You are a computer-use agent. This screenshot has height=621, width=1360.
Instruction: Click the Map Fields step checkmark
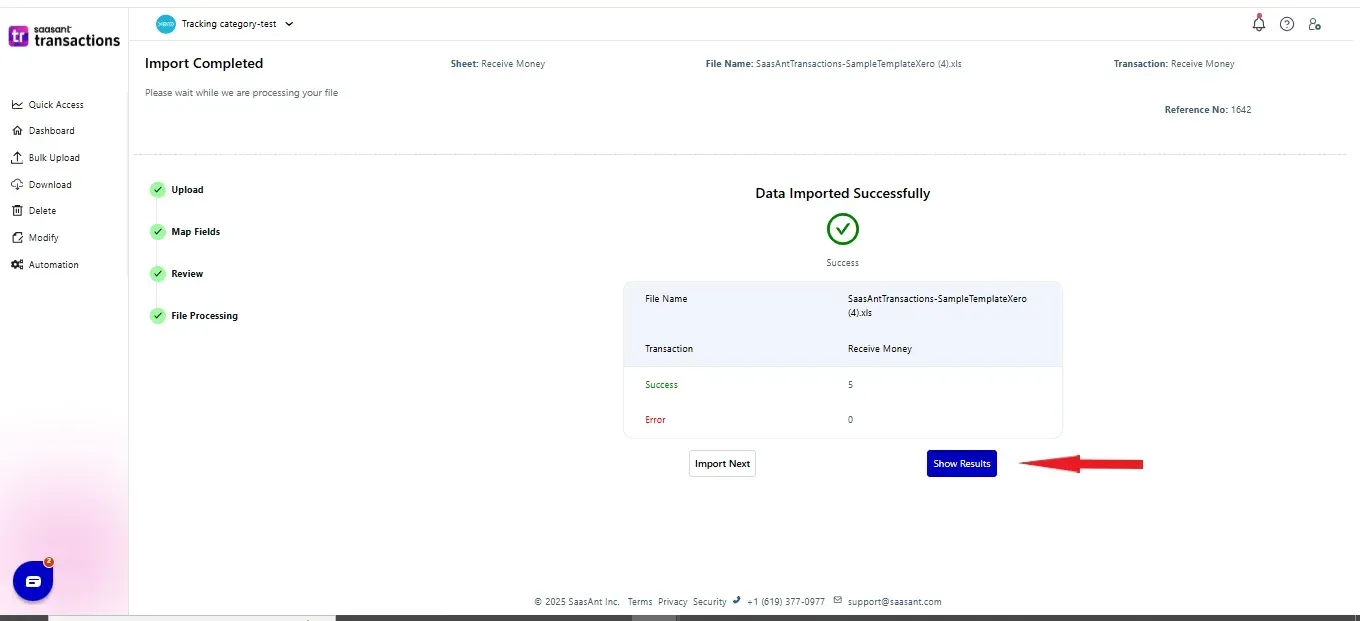click(x=157, y=231)
